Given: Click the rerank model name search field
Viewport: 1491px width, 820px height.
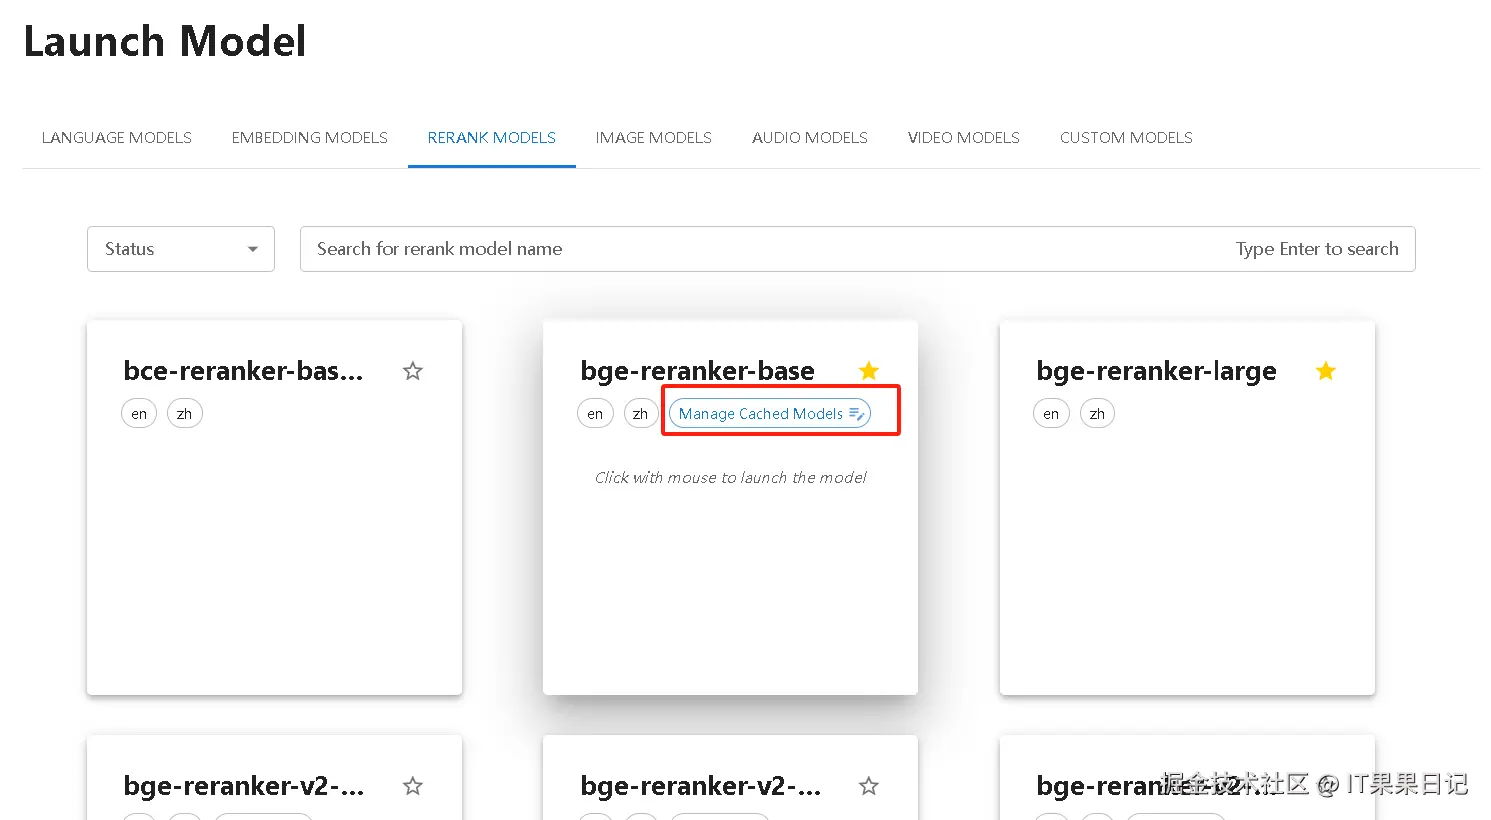Looking at the screenshot, I should click(857, 249).
